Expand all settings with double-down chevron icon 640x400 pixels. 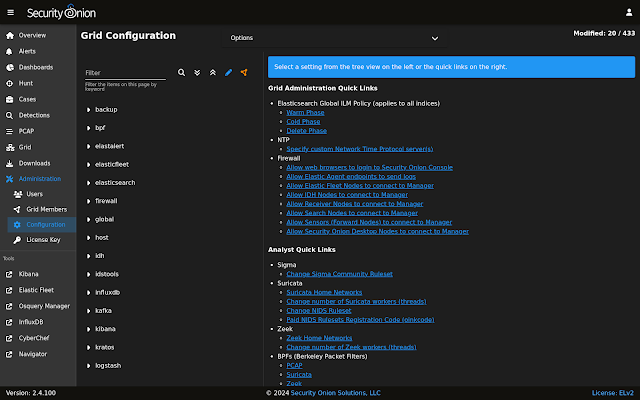click(197, 73)
